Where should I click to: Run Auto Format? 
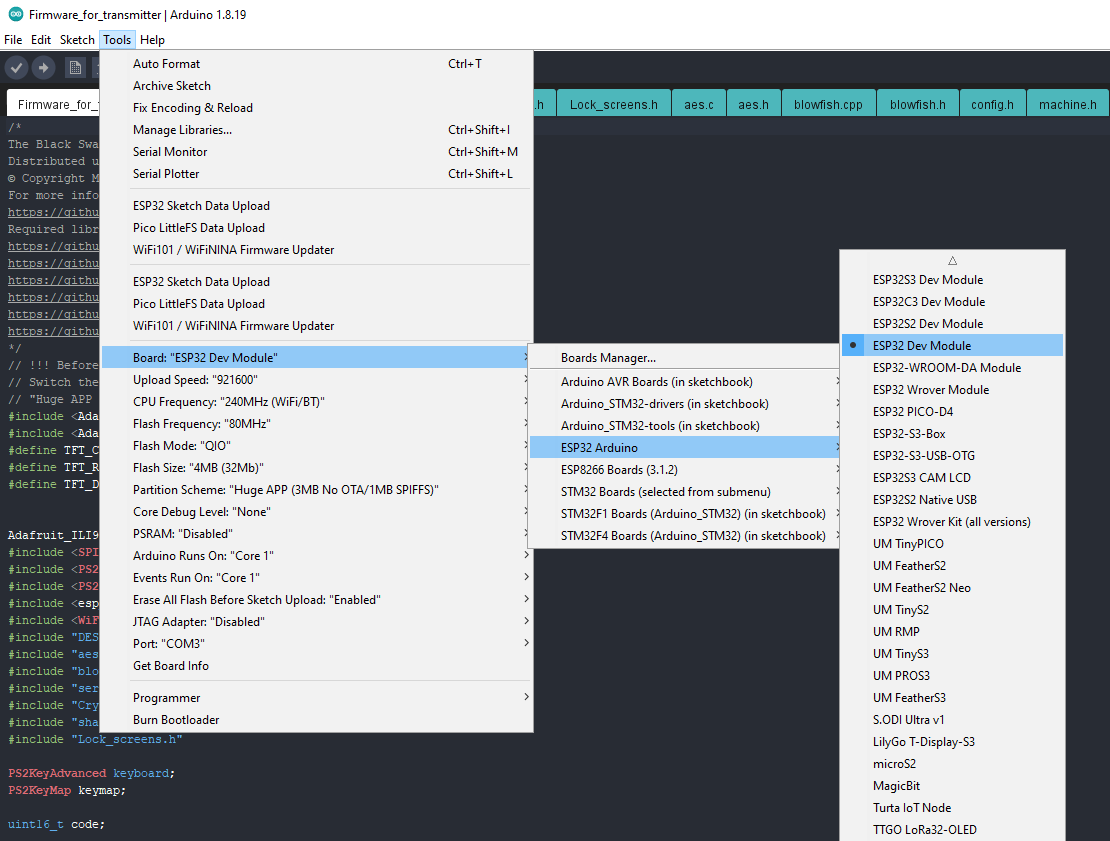click(316, 64)
